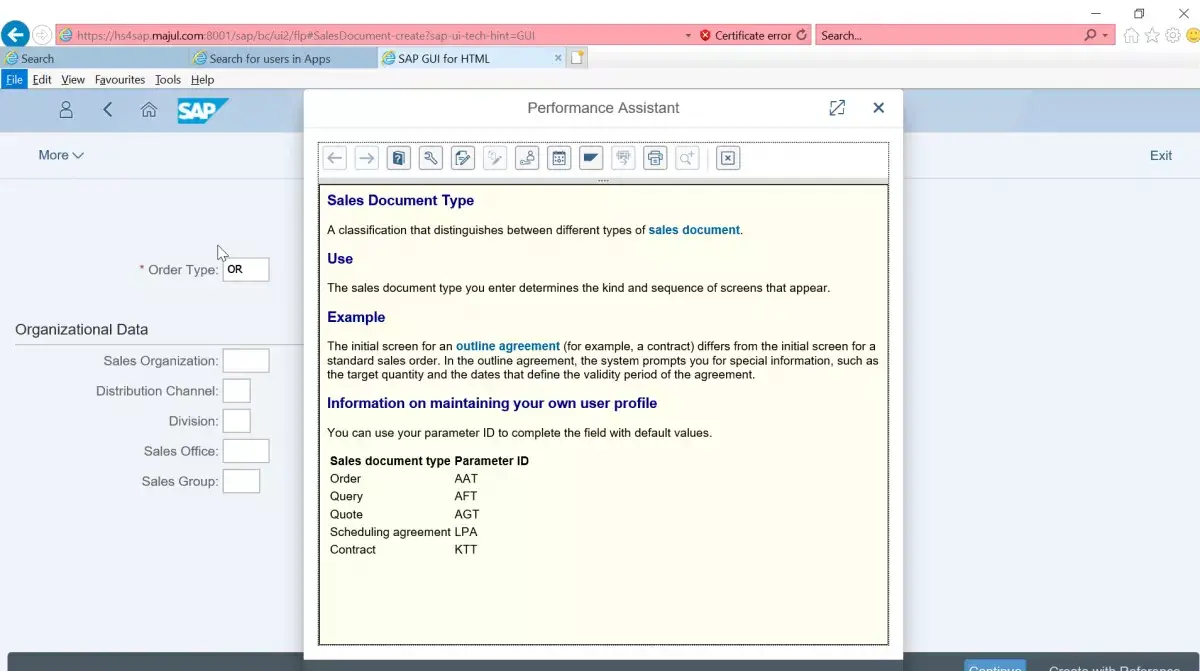Expand the More menu
The height and width of the screenshot is (671, 1200).
tap(61, 155)
